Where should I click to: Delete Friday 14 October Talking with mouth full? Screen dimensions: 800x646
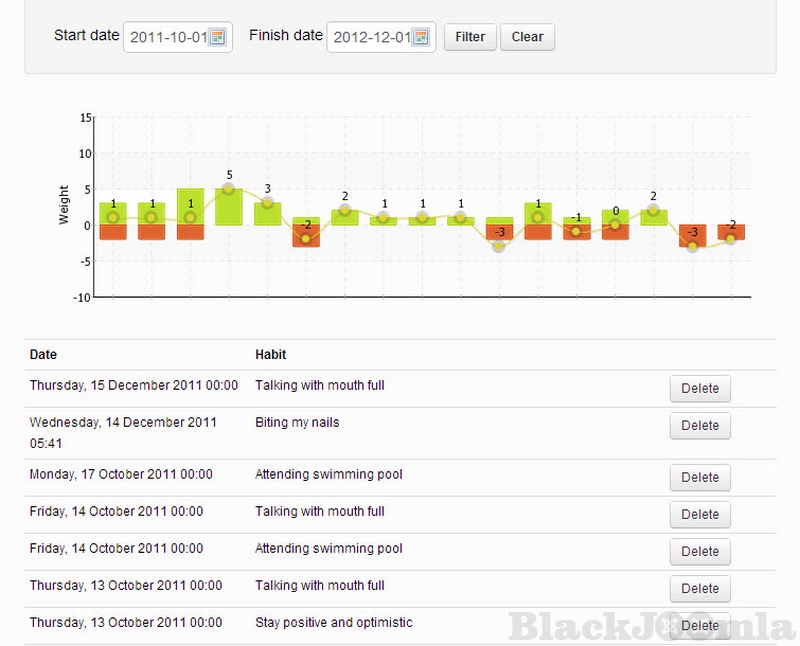click(700, 515)
